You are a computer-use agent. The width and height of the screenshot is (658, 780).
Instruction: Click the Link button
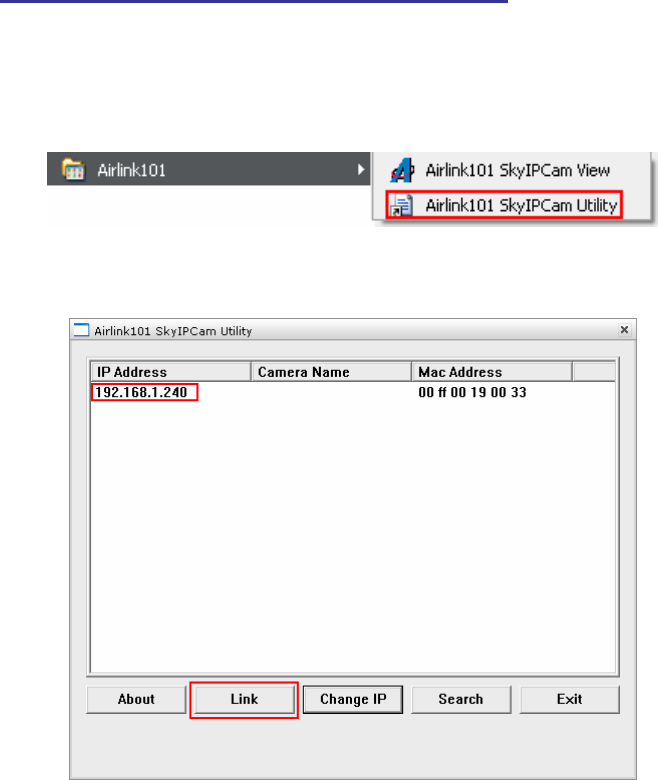tap(244, 699)
